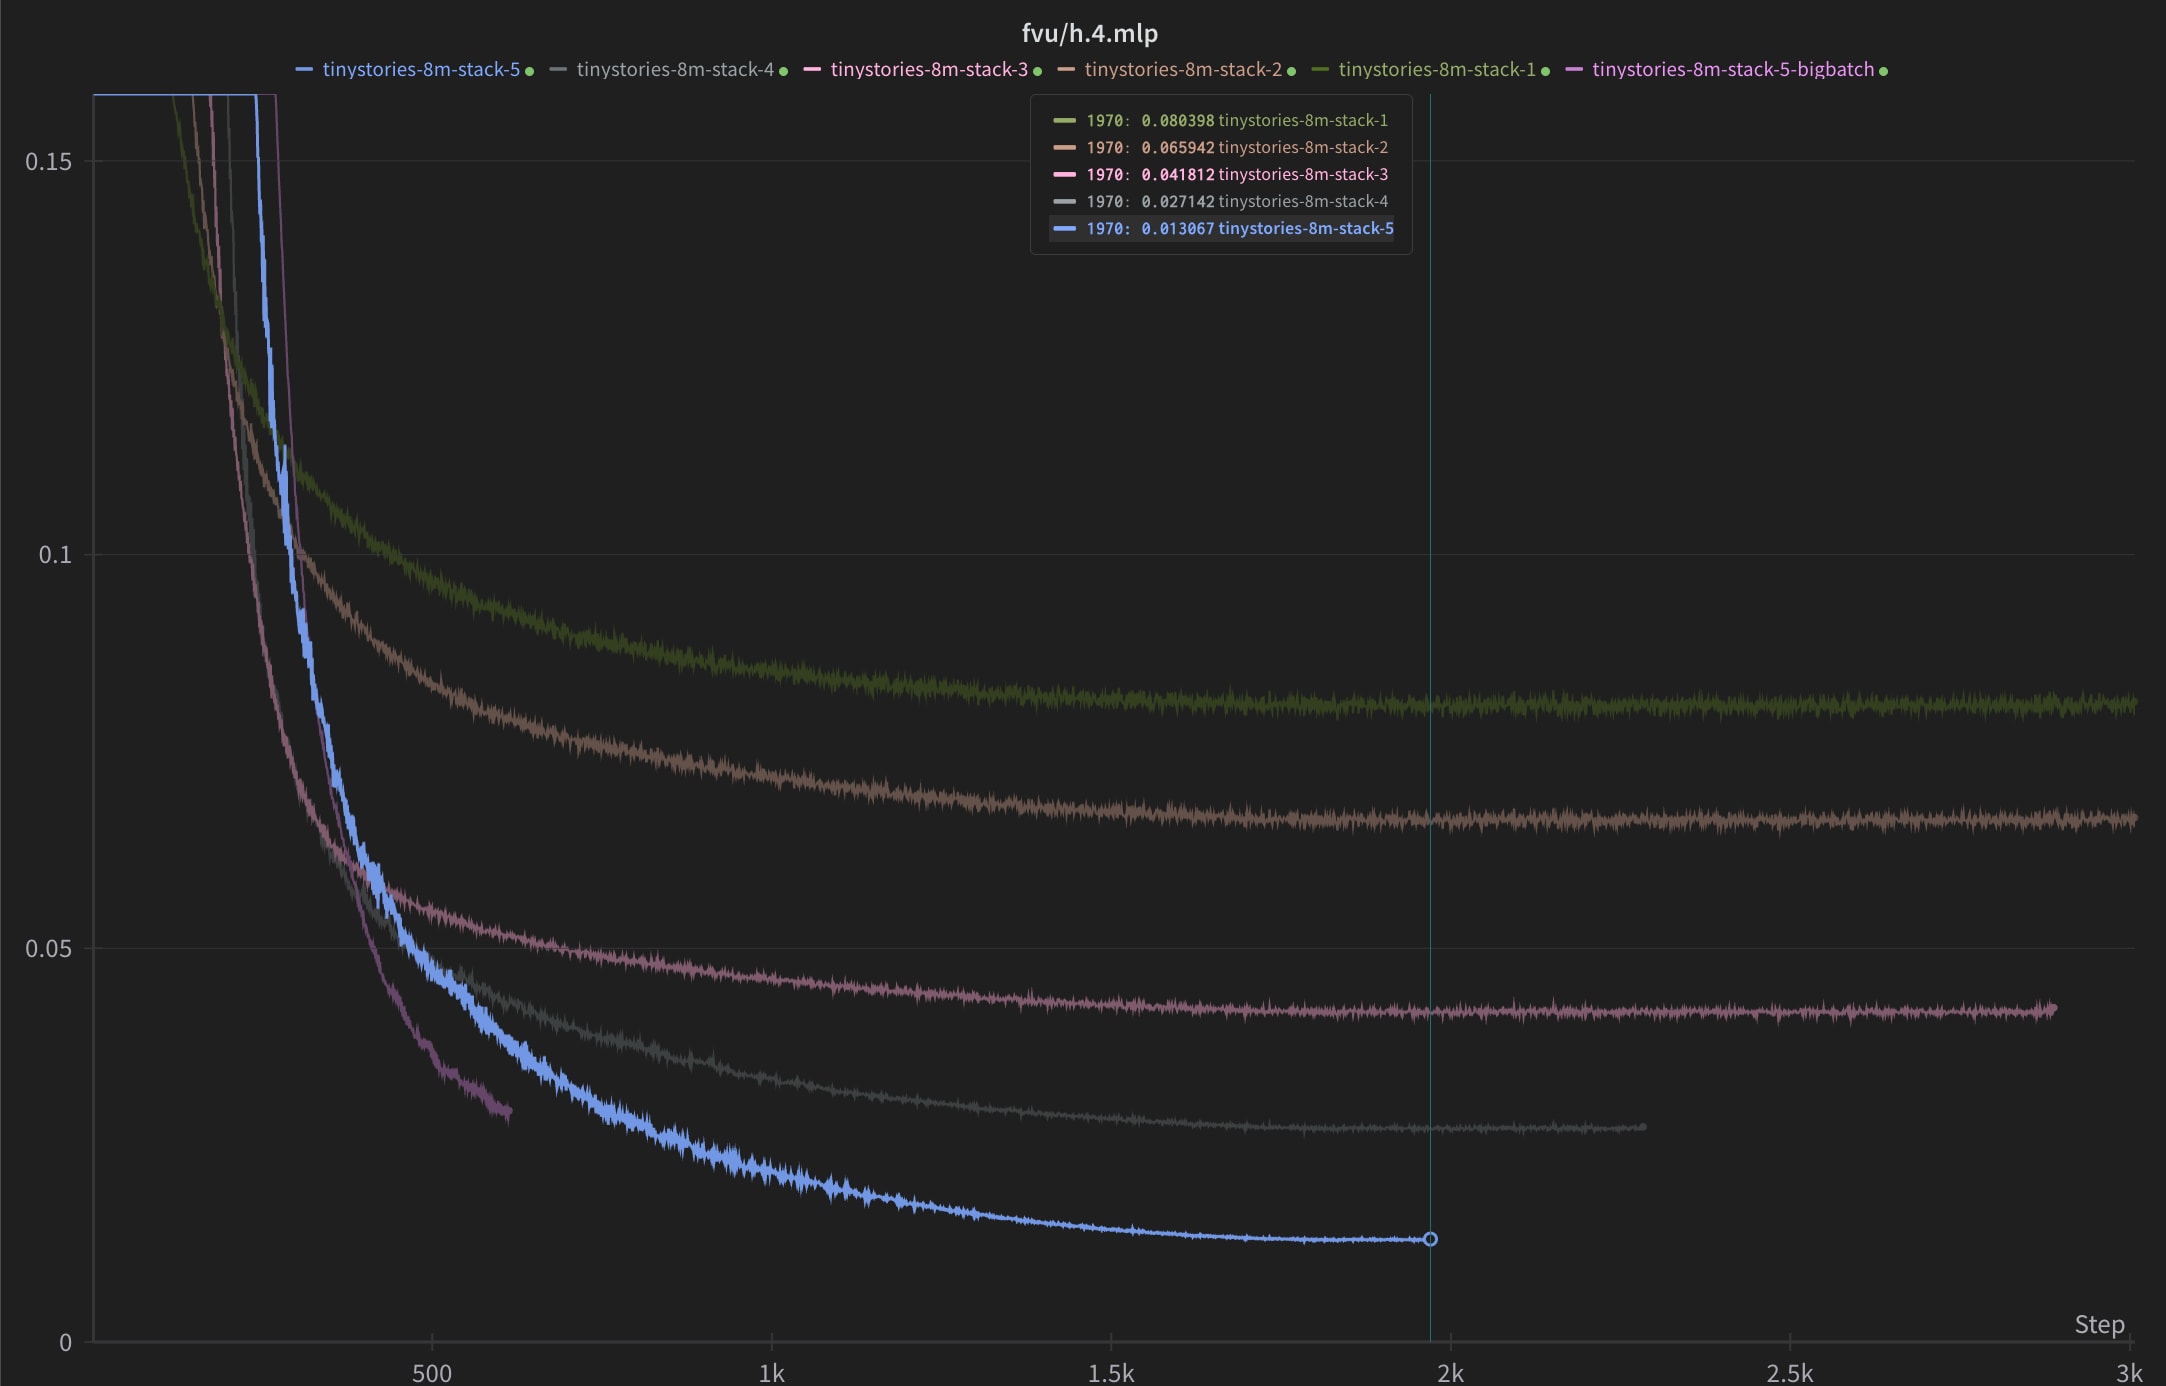Click the highlighted stack-5 row in tooltip
The width and height of the screenshot is (2166, 1386).
coord(1222,228)
